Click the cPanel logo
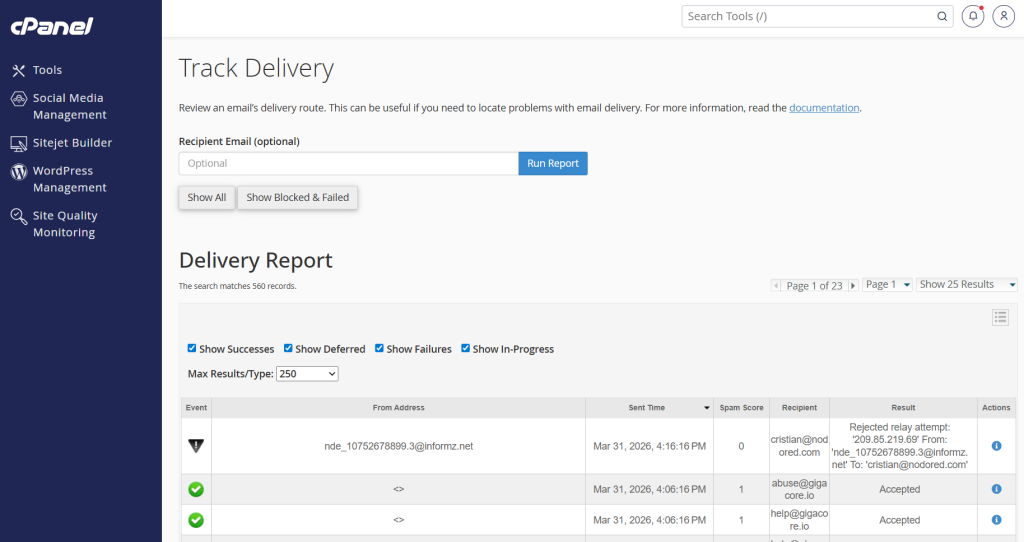Screen dimensions: 1024x542 (x=52, y=26)
